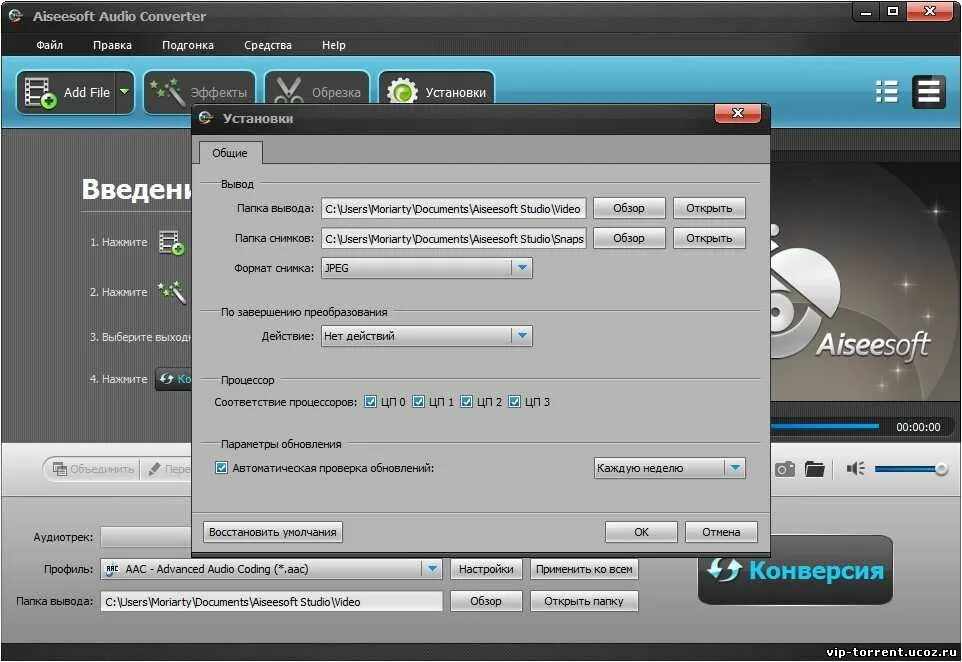Toggle the ЦП 3 checkbox
The height and width of the screenshot is (662, 962).
click(515, 402)
